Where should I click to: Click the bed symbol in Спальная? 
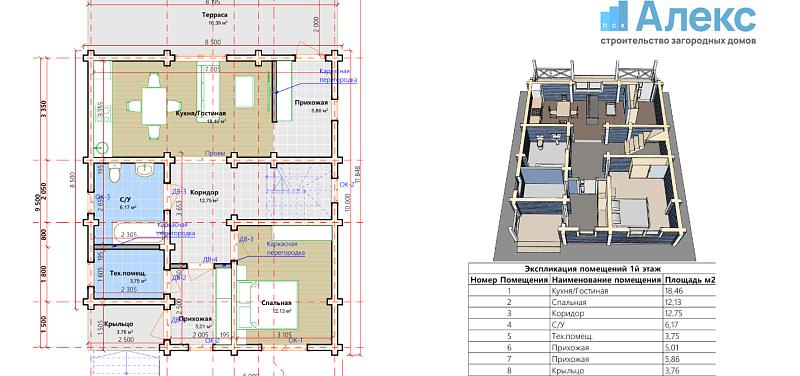[x=268, y=305]
